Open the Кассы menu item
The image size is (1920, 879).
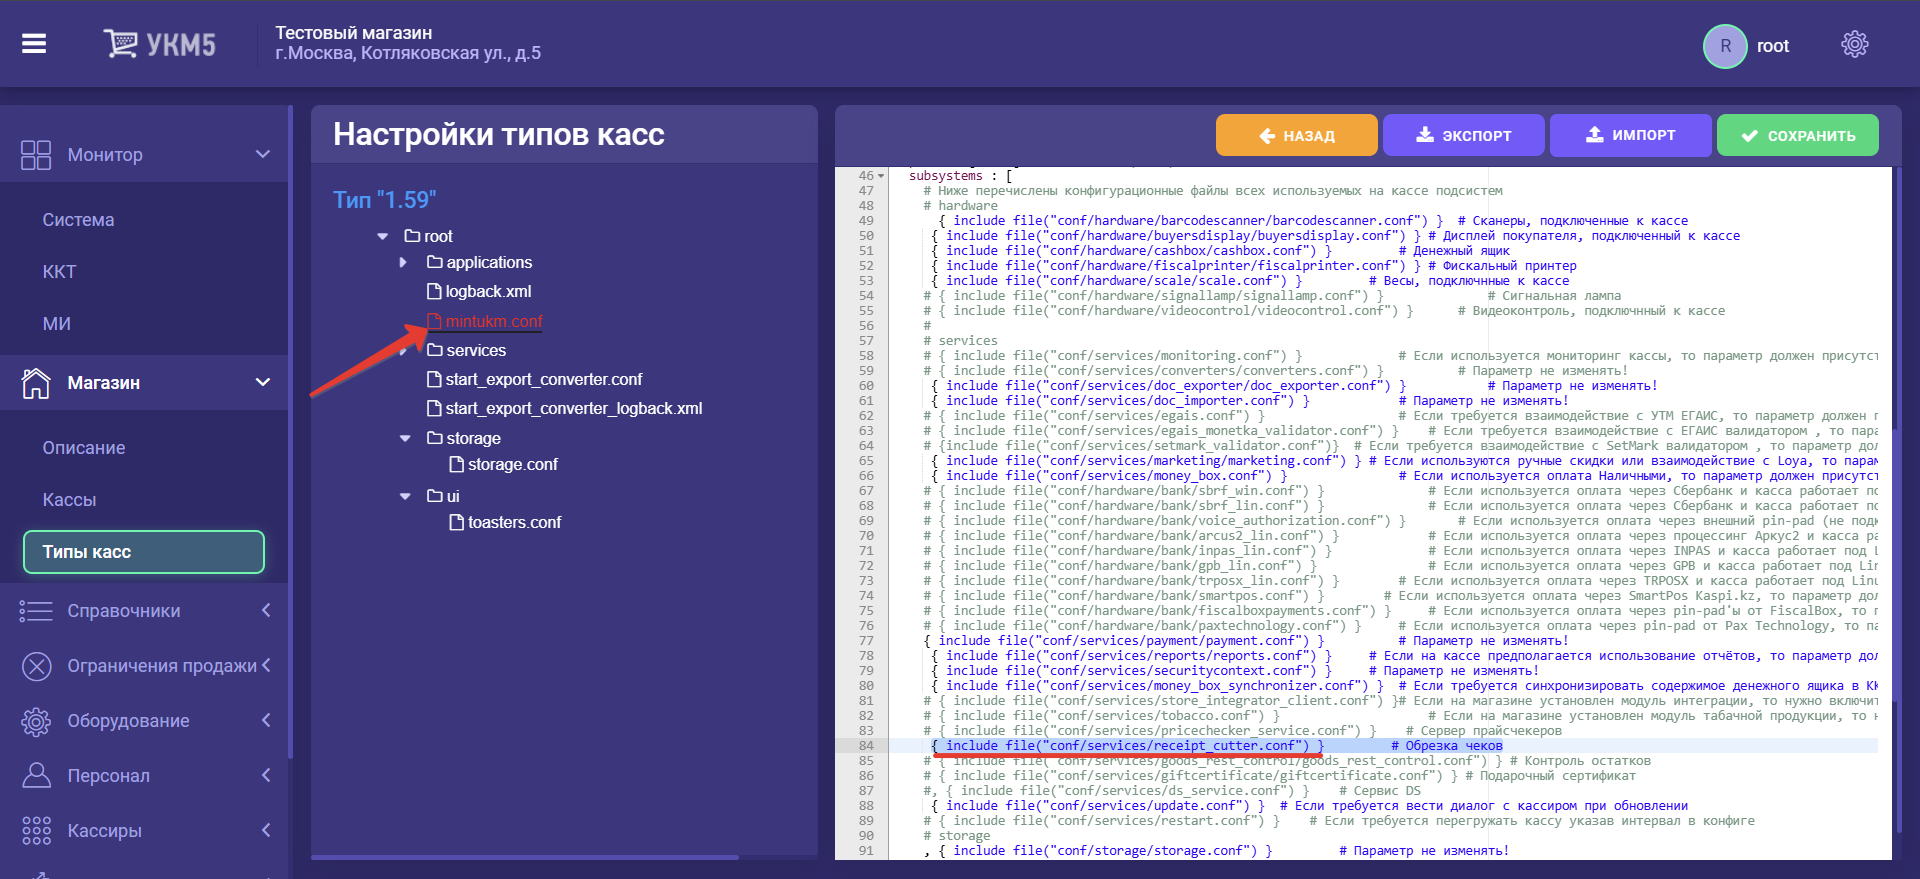click(69, 500)
